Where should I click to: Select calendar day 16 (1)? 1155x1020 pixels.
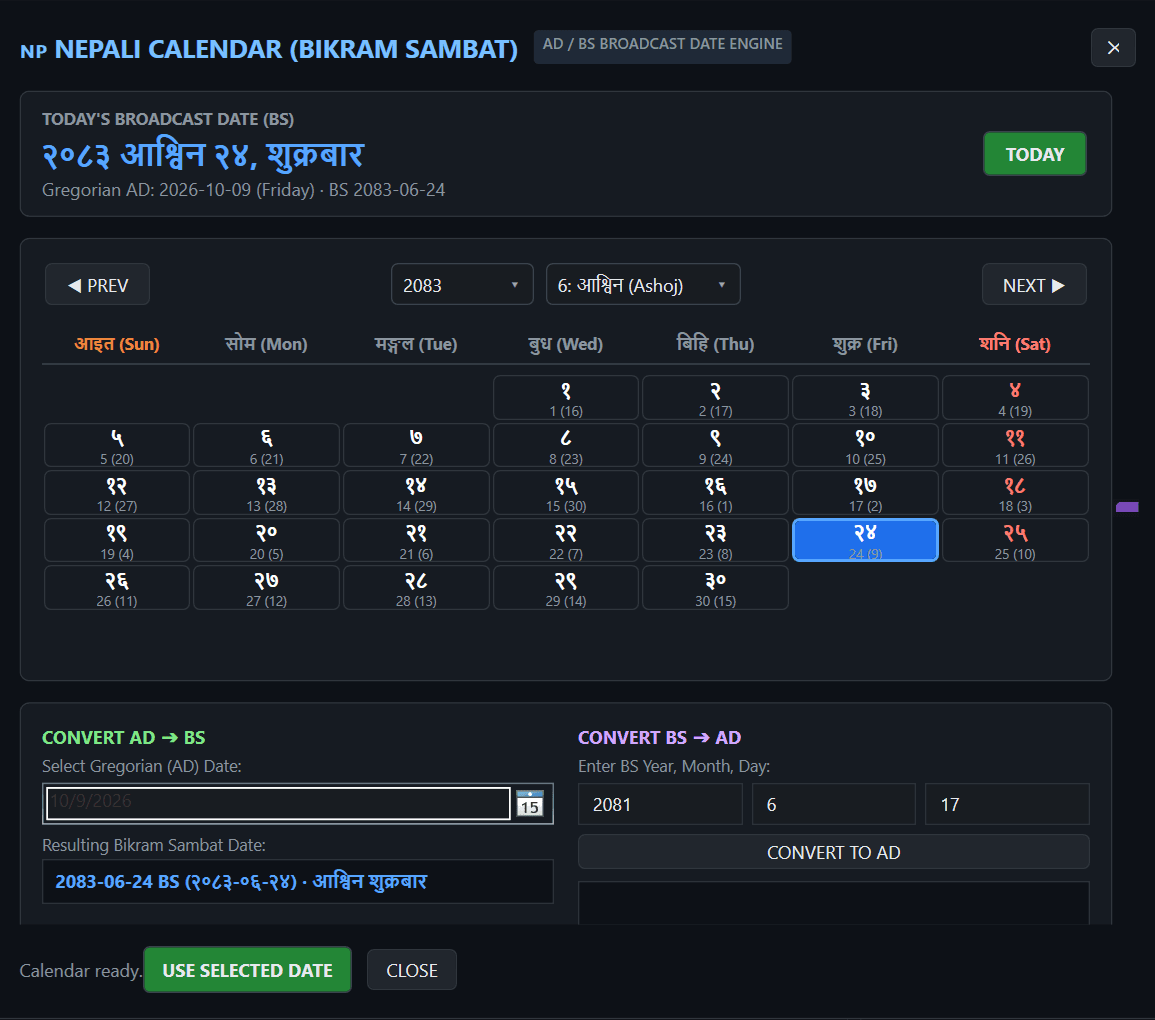(715, 493)
